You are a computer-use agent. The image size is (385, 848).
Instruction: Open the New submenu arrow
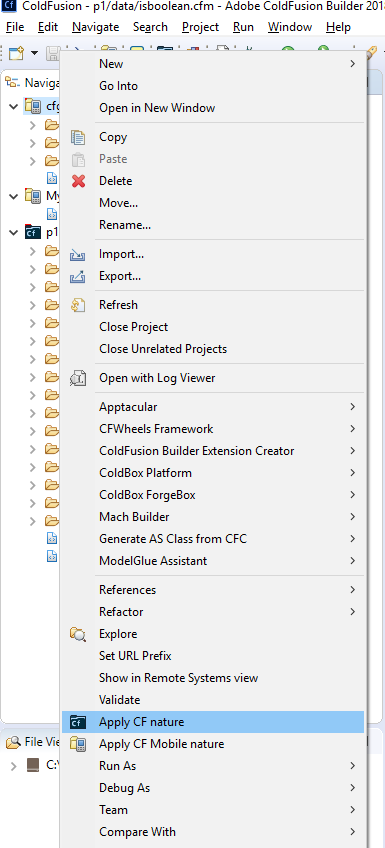[353, 64]
